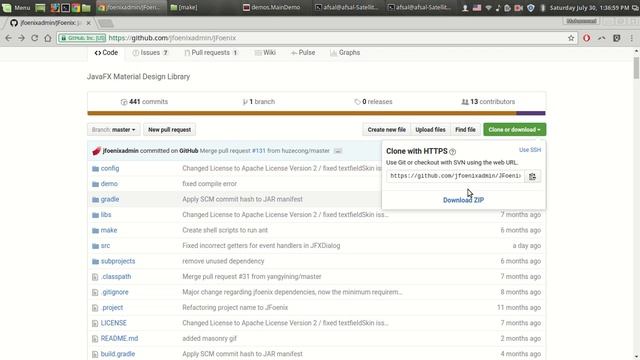
Task: Open the build.gradle file
Action: 118,354
